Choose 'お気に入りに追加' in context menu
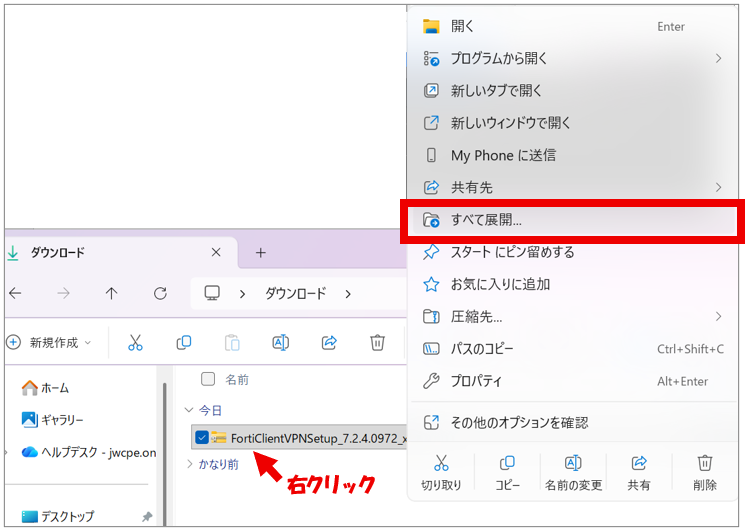The height and width of the screenshot is (530, 747). pos(573,284)
